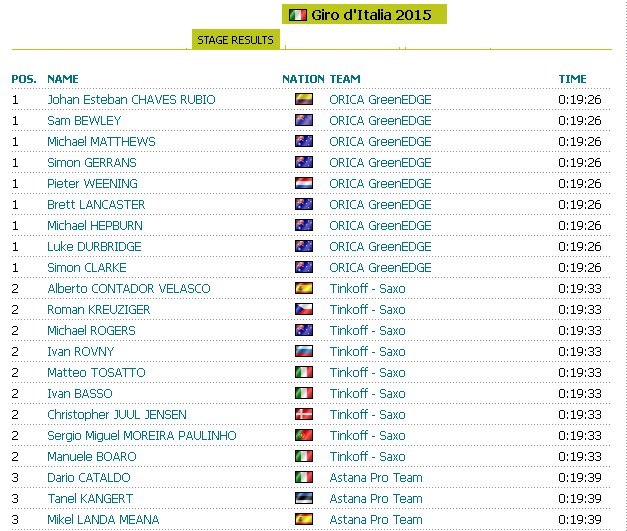Open rider Matteo TOSATTO profile
Viewport: 627px width, 531px height.
coord(96,372)
